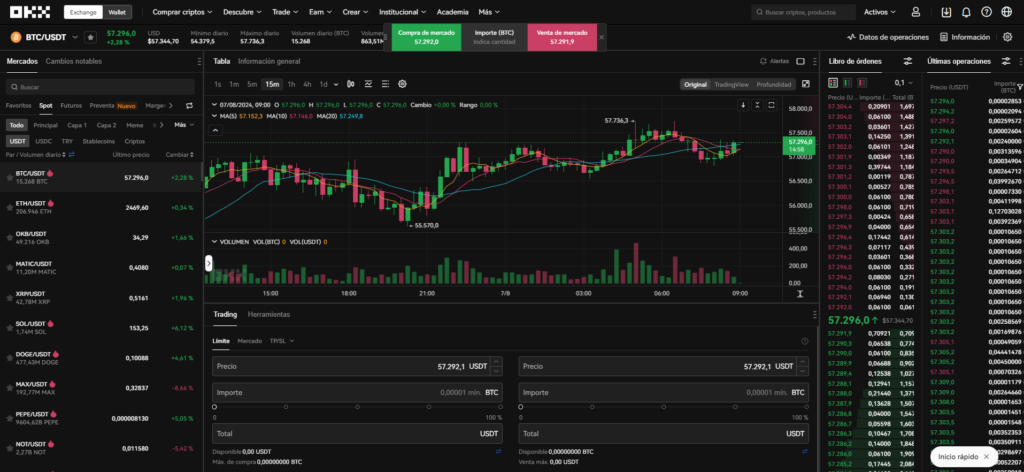Open the notifications bell in header

coord(966,12)
